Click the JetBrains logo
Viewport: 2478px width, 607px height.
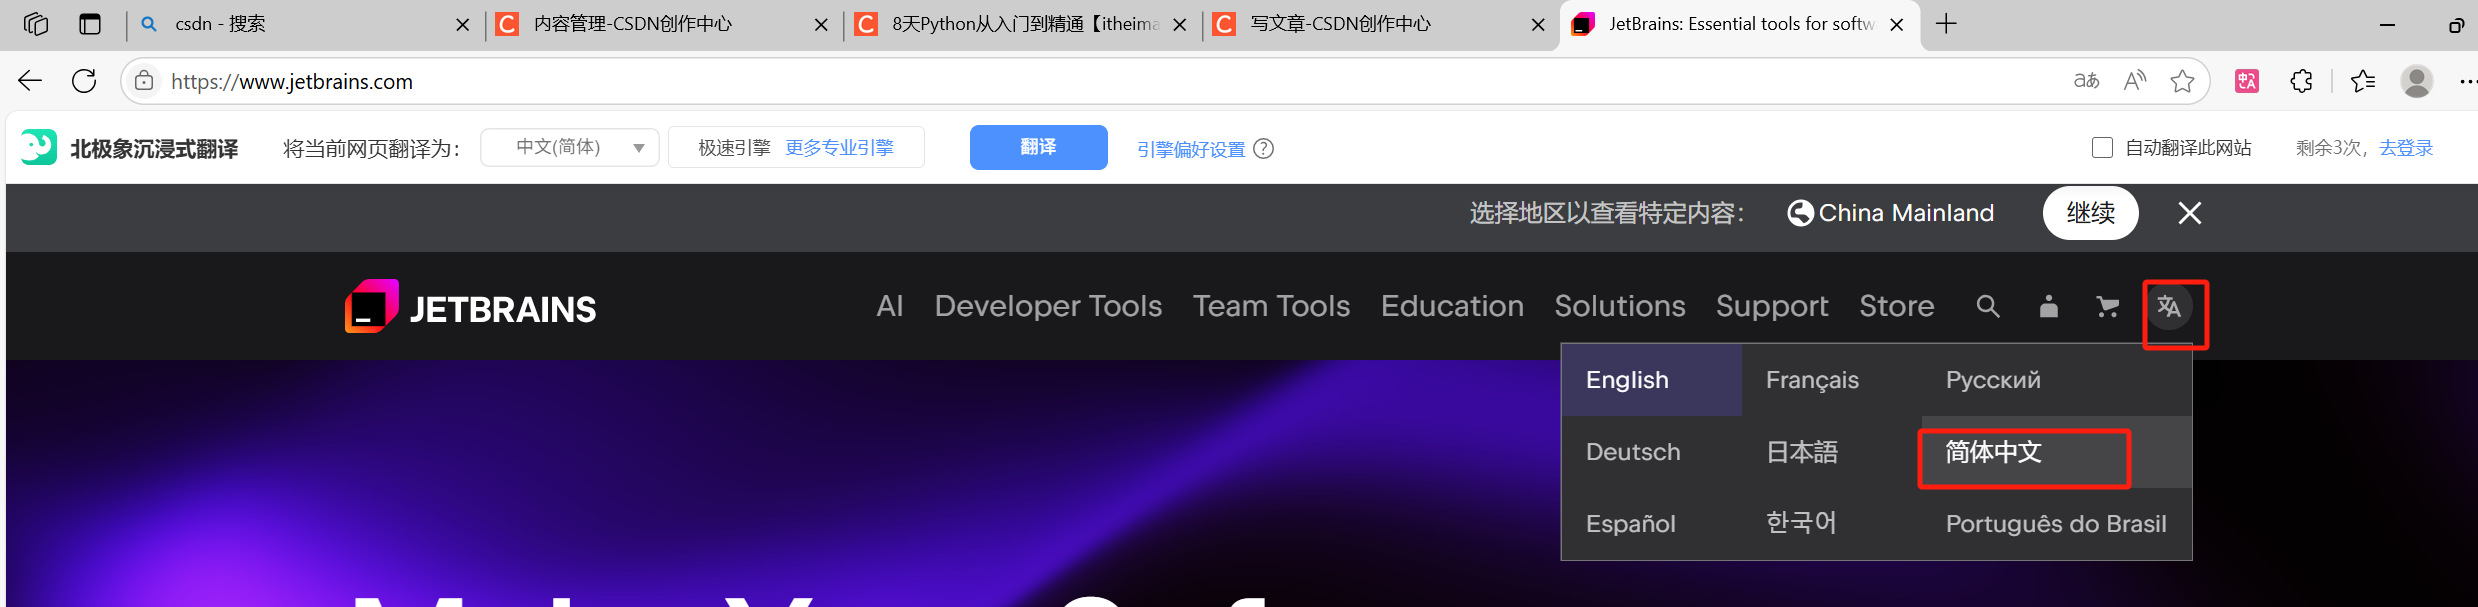click(x=470, y=307)
